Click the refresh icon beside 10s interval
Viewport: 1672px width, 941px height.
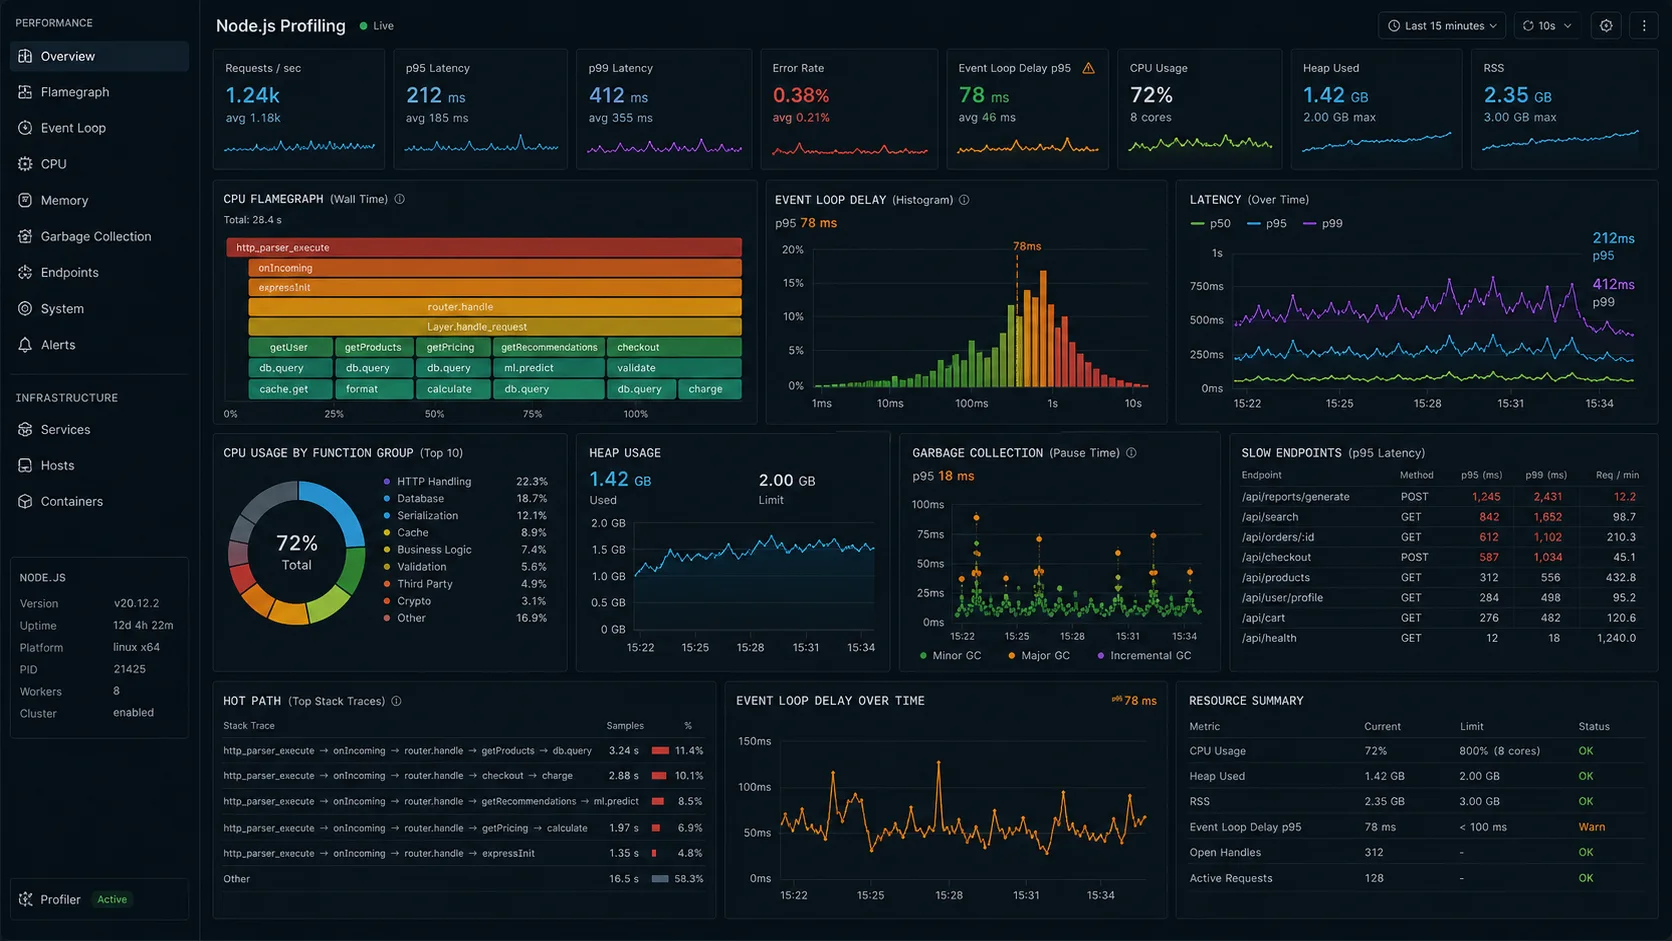pyautogui.click(x=1528, y=26)
